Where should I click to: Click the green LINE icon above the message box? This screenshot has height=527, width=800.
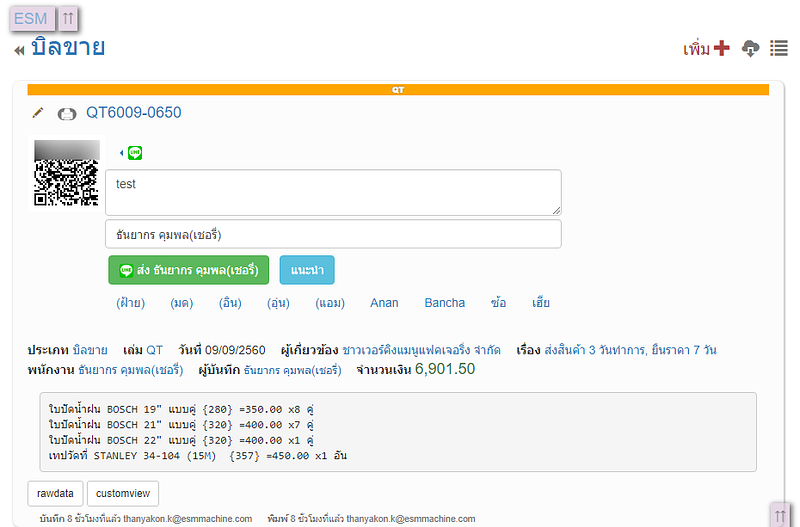coord(134,153)
